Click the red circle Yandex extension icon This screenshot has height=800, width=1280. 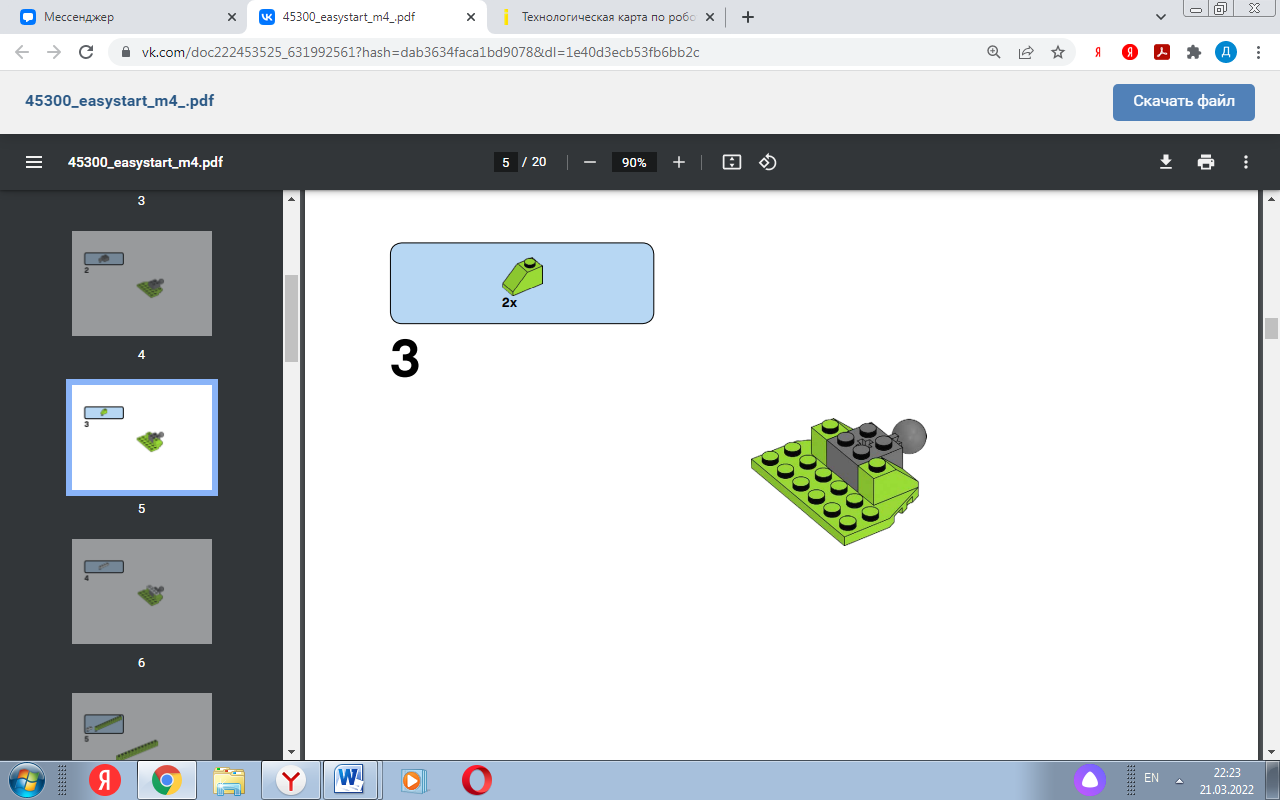(1130, 52)
